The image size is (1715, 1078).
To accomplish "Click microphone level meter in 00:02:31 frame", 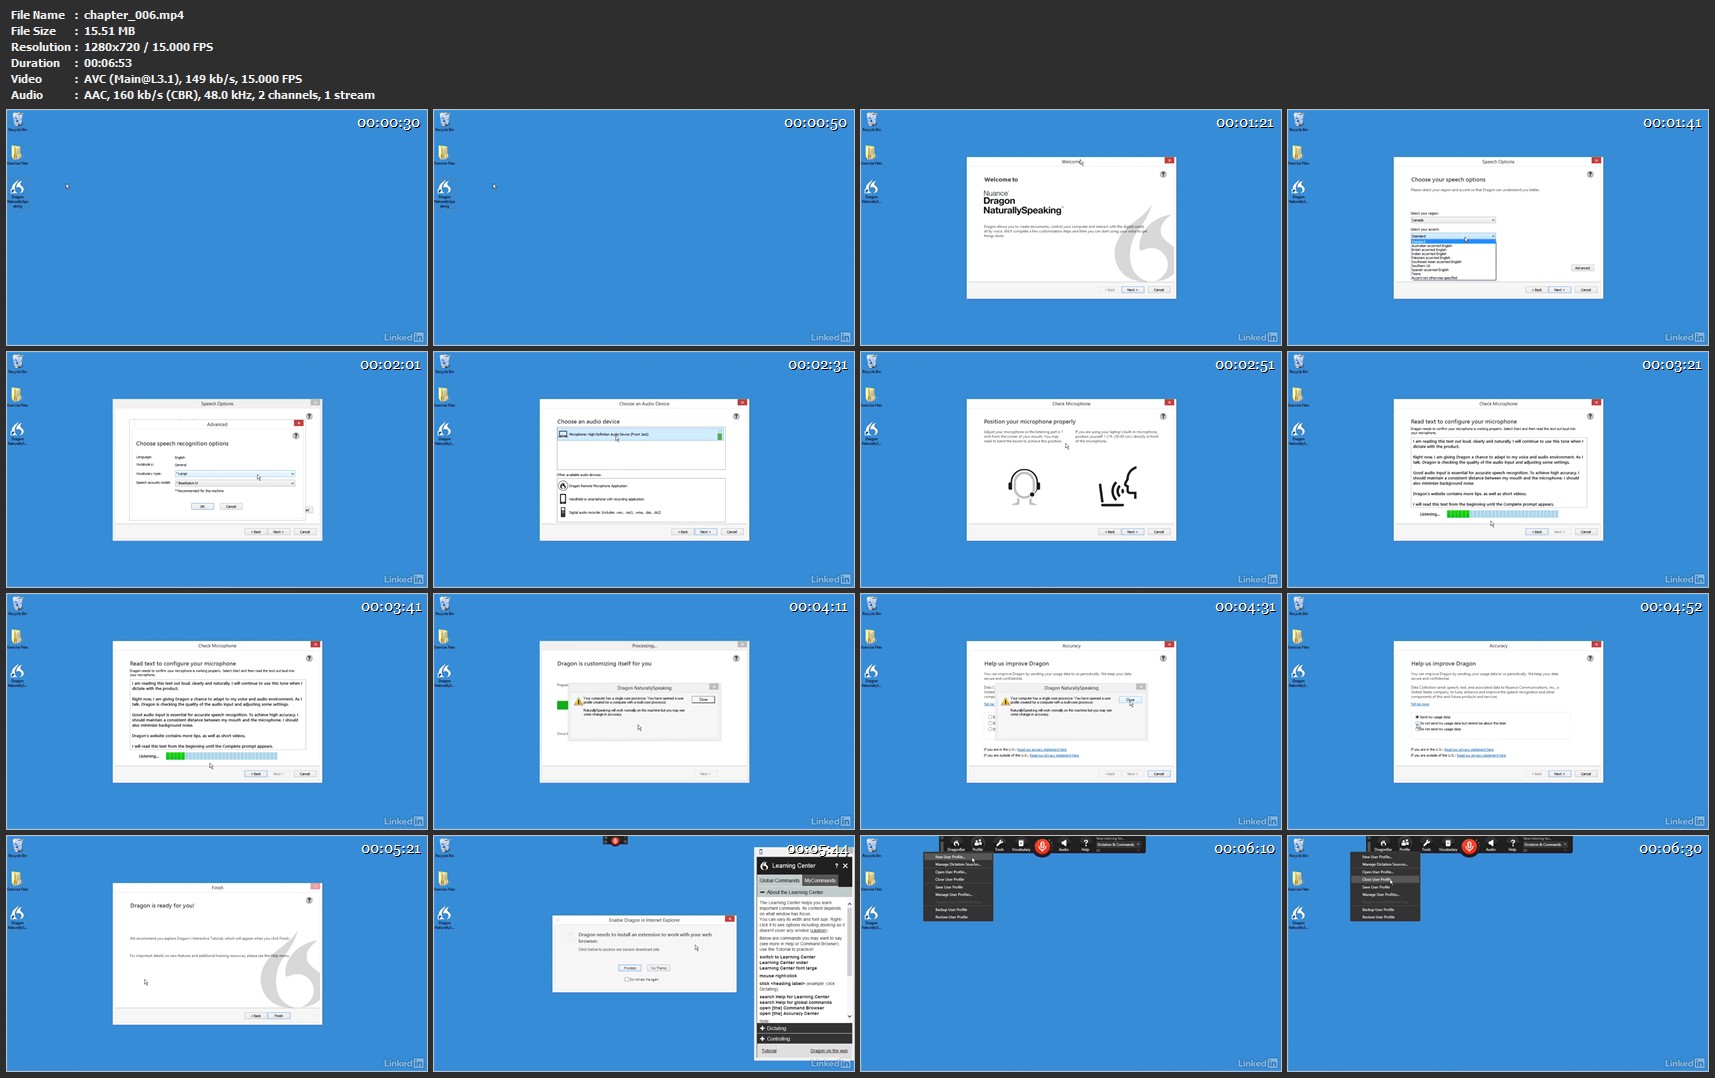I will tap(720, 436).
